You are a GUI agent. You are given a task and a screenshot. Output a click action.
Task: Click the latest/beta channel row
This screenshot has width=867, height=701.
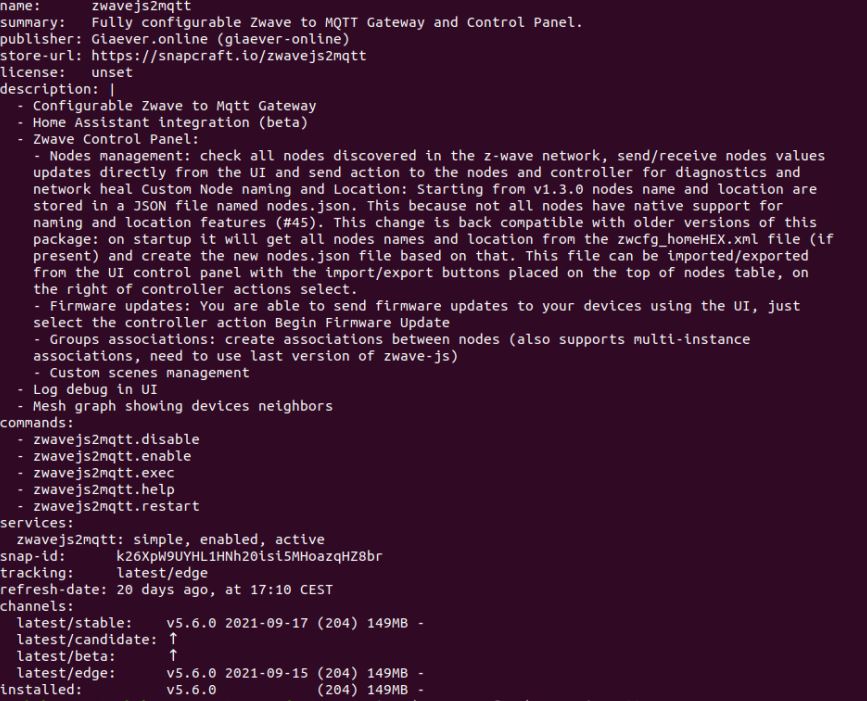pos(80,656)
